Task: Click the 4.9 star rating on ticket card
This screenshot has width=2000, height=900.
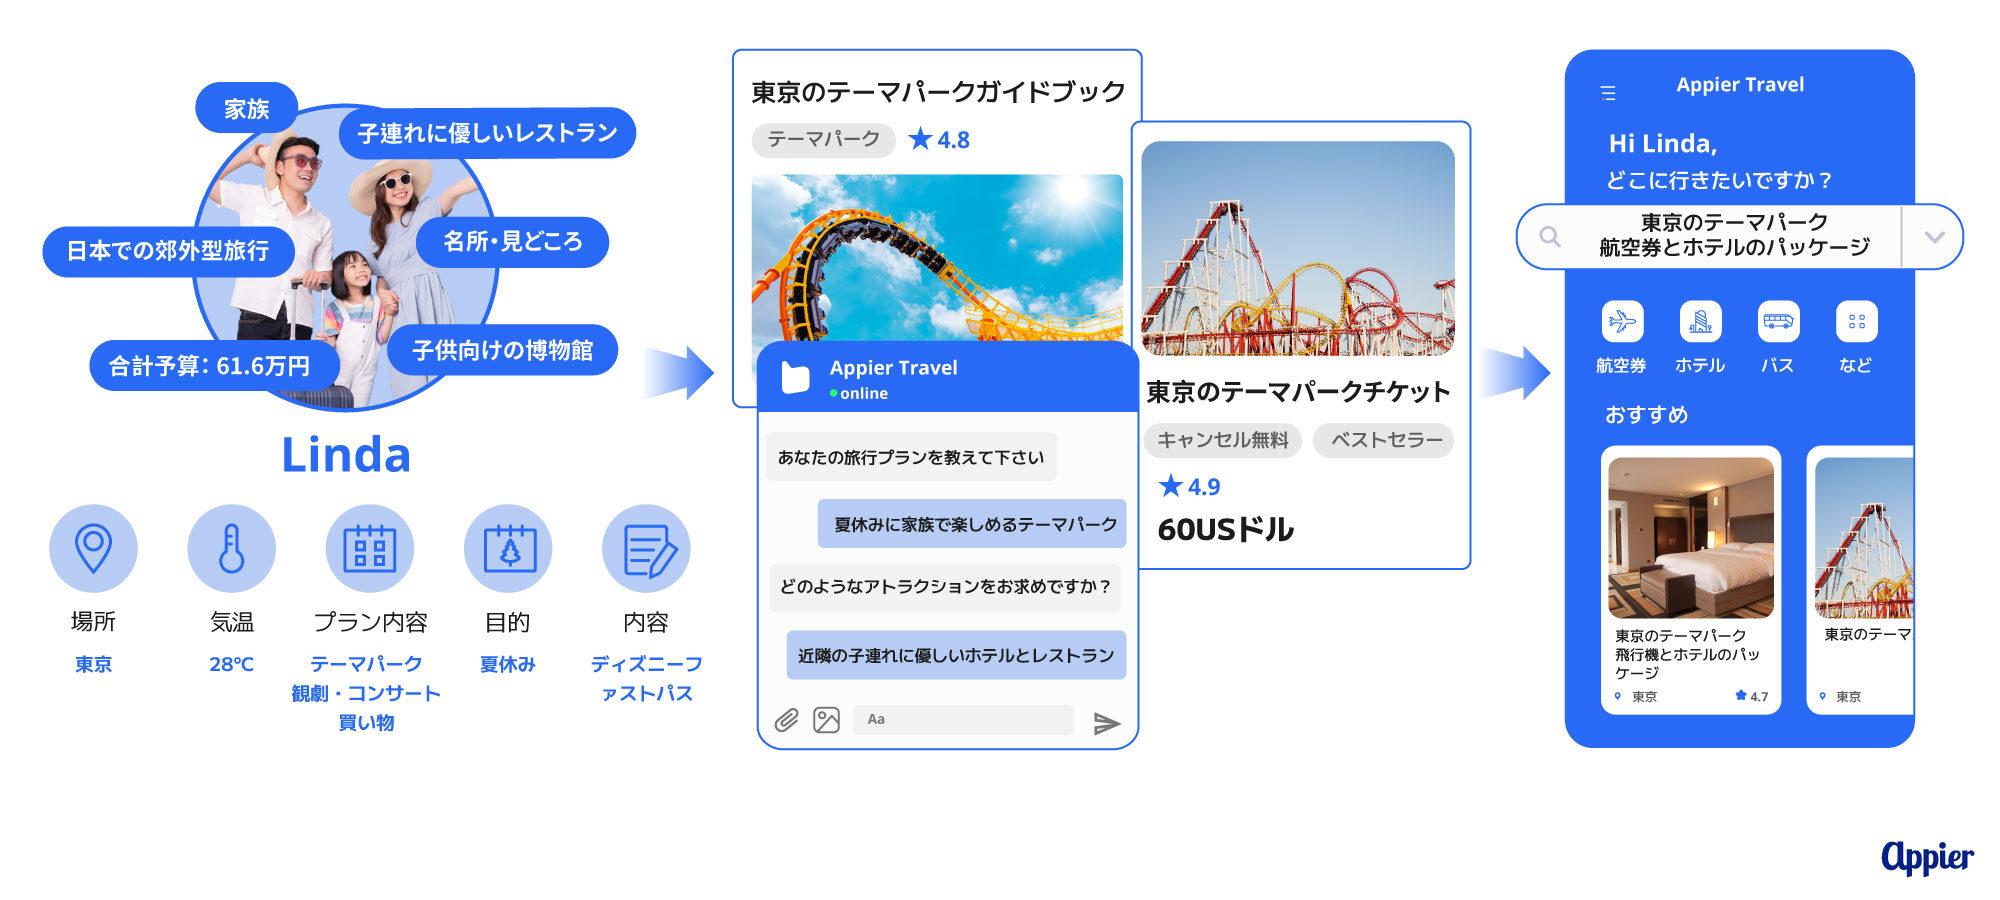Action: click(1189, 487)
